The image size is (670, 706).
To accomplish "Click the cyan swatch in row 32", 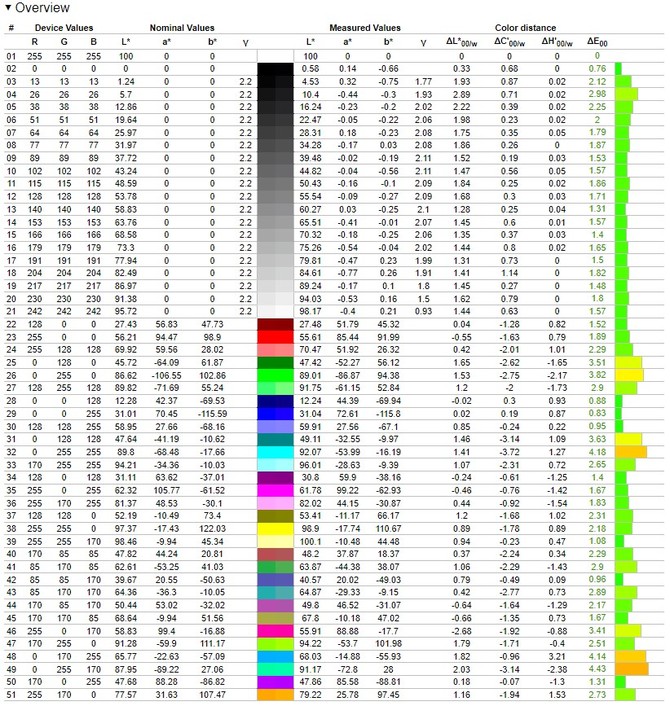I will pos(275,452).
